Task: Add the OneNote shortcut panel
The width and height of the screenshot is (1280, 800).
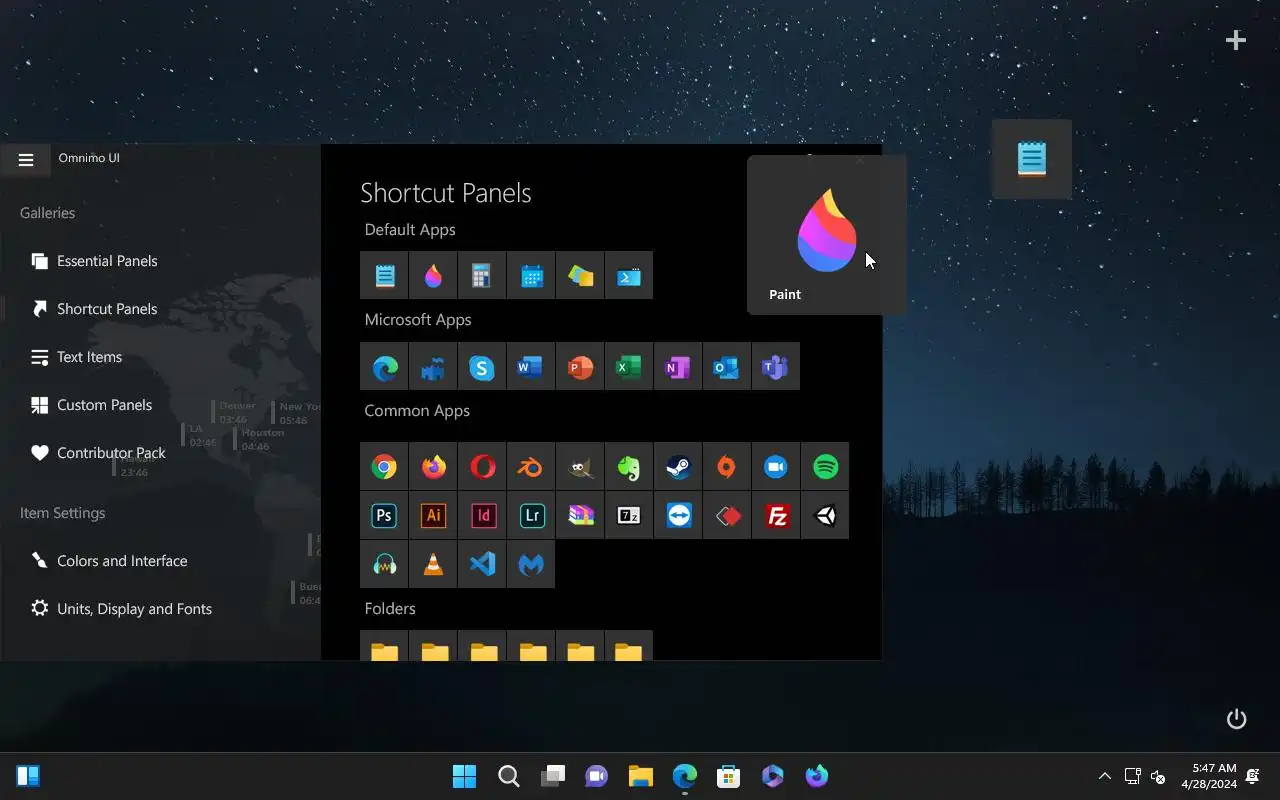Action: tap(678, 366)
